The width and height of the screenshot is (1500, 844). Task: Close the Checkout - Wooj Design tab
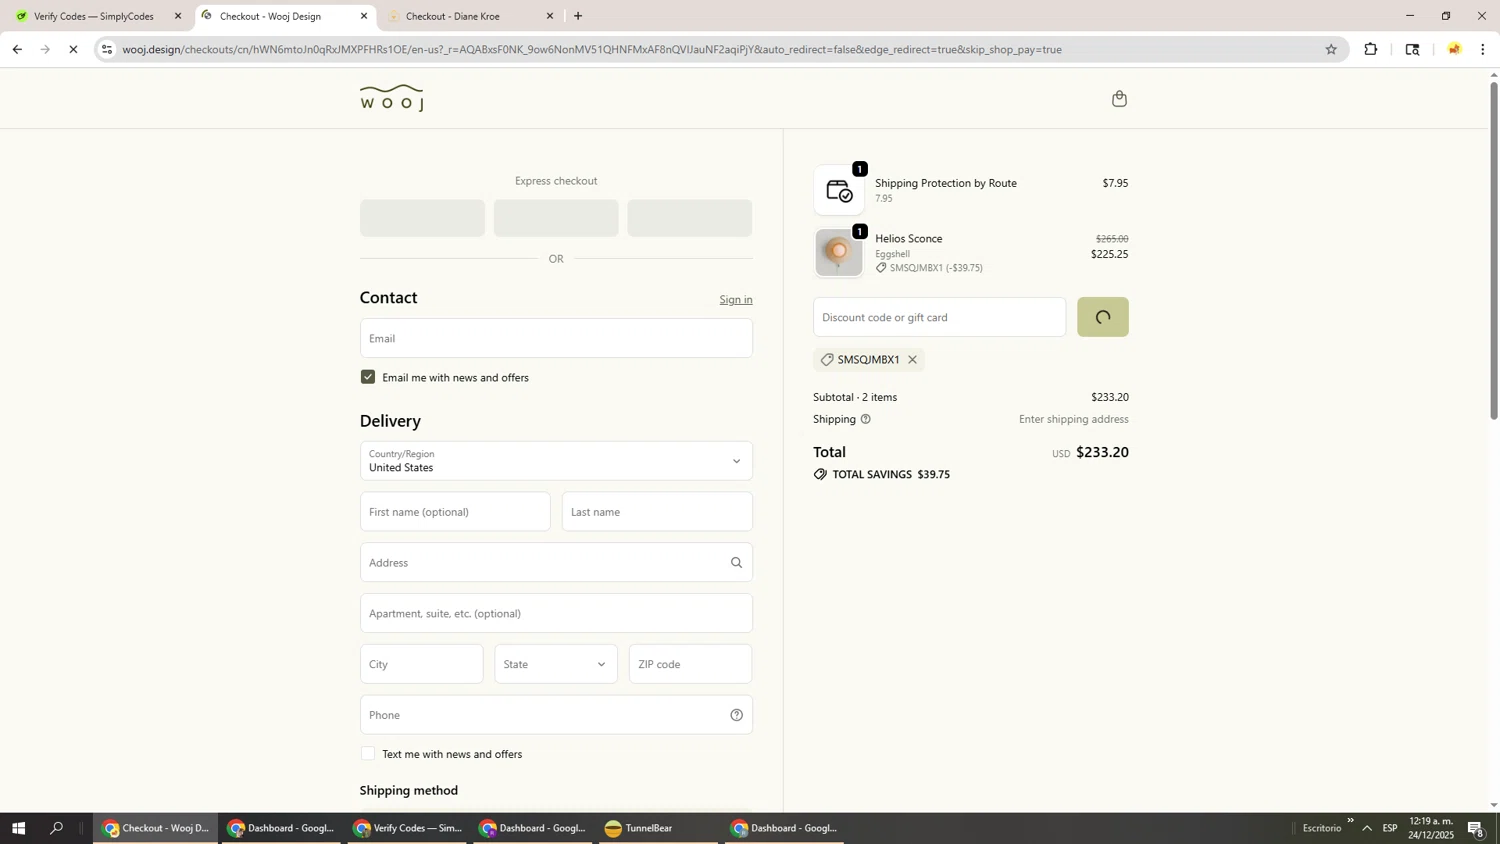364,16
